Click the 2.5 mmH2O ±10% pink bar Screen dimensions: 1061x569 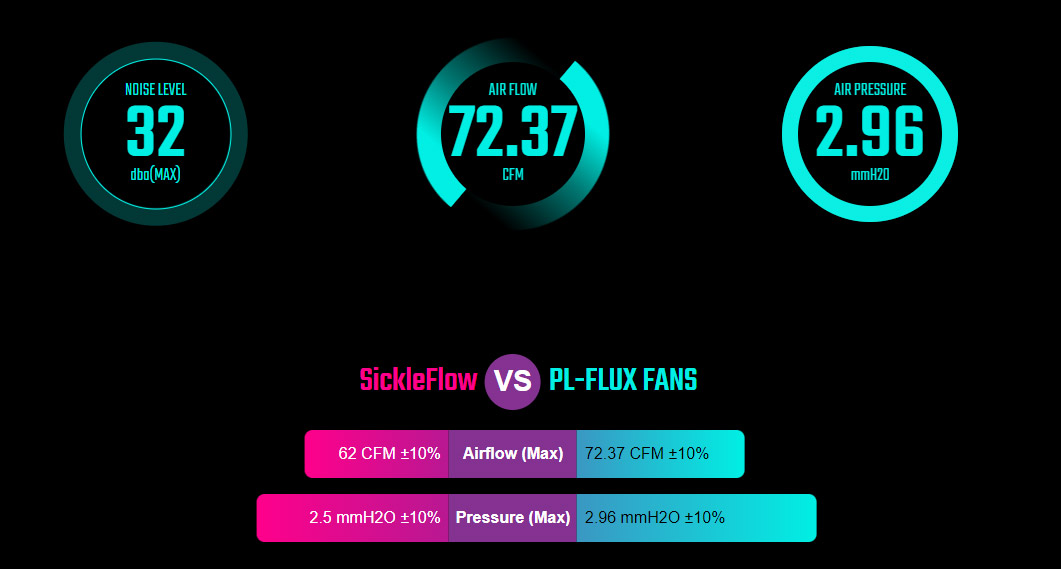(x=353, y=518)
